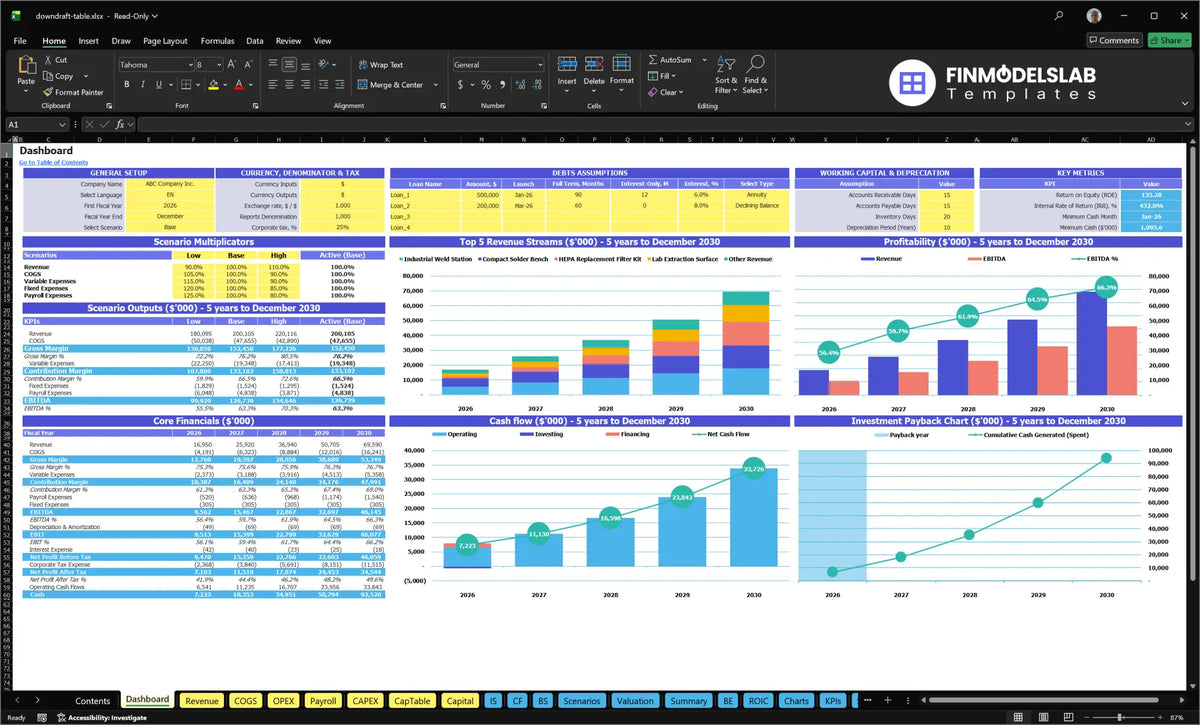Open the View ribbon tab
Screen dimensions: 1200x725
coord(322,41)
